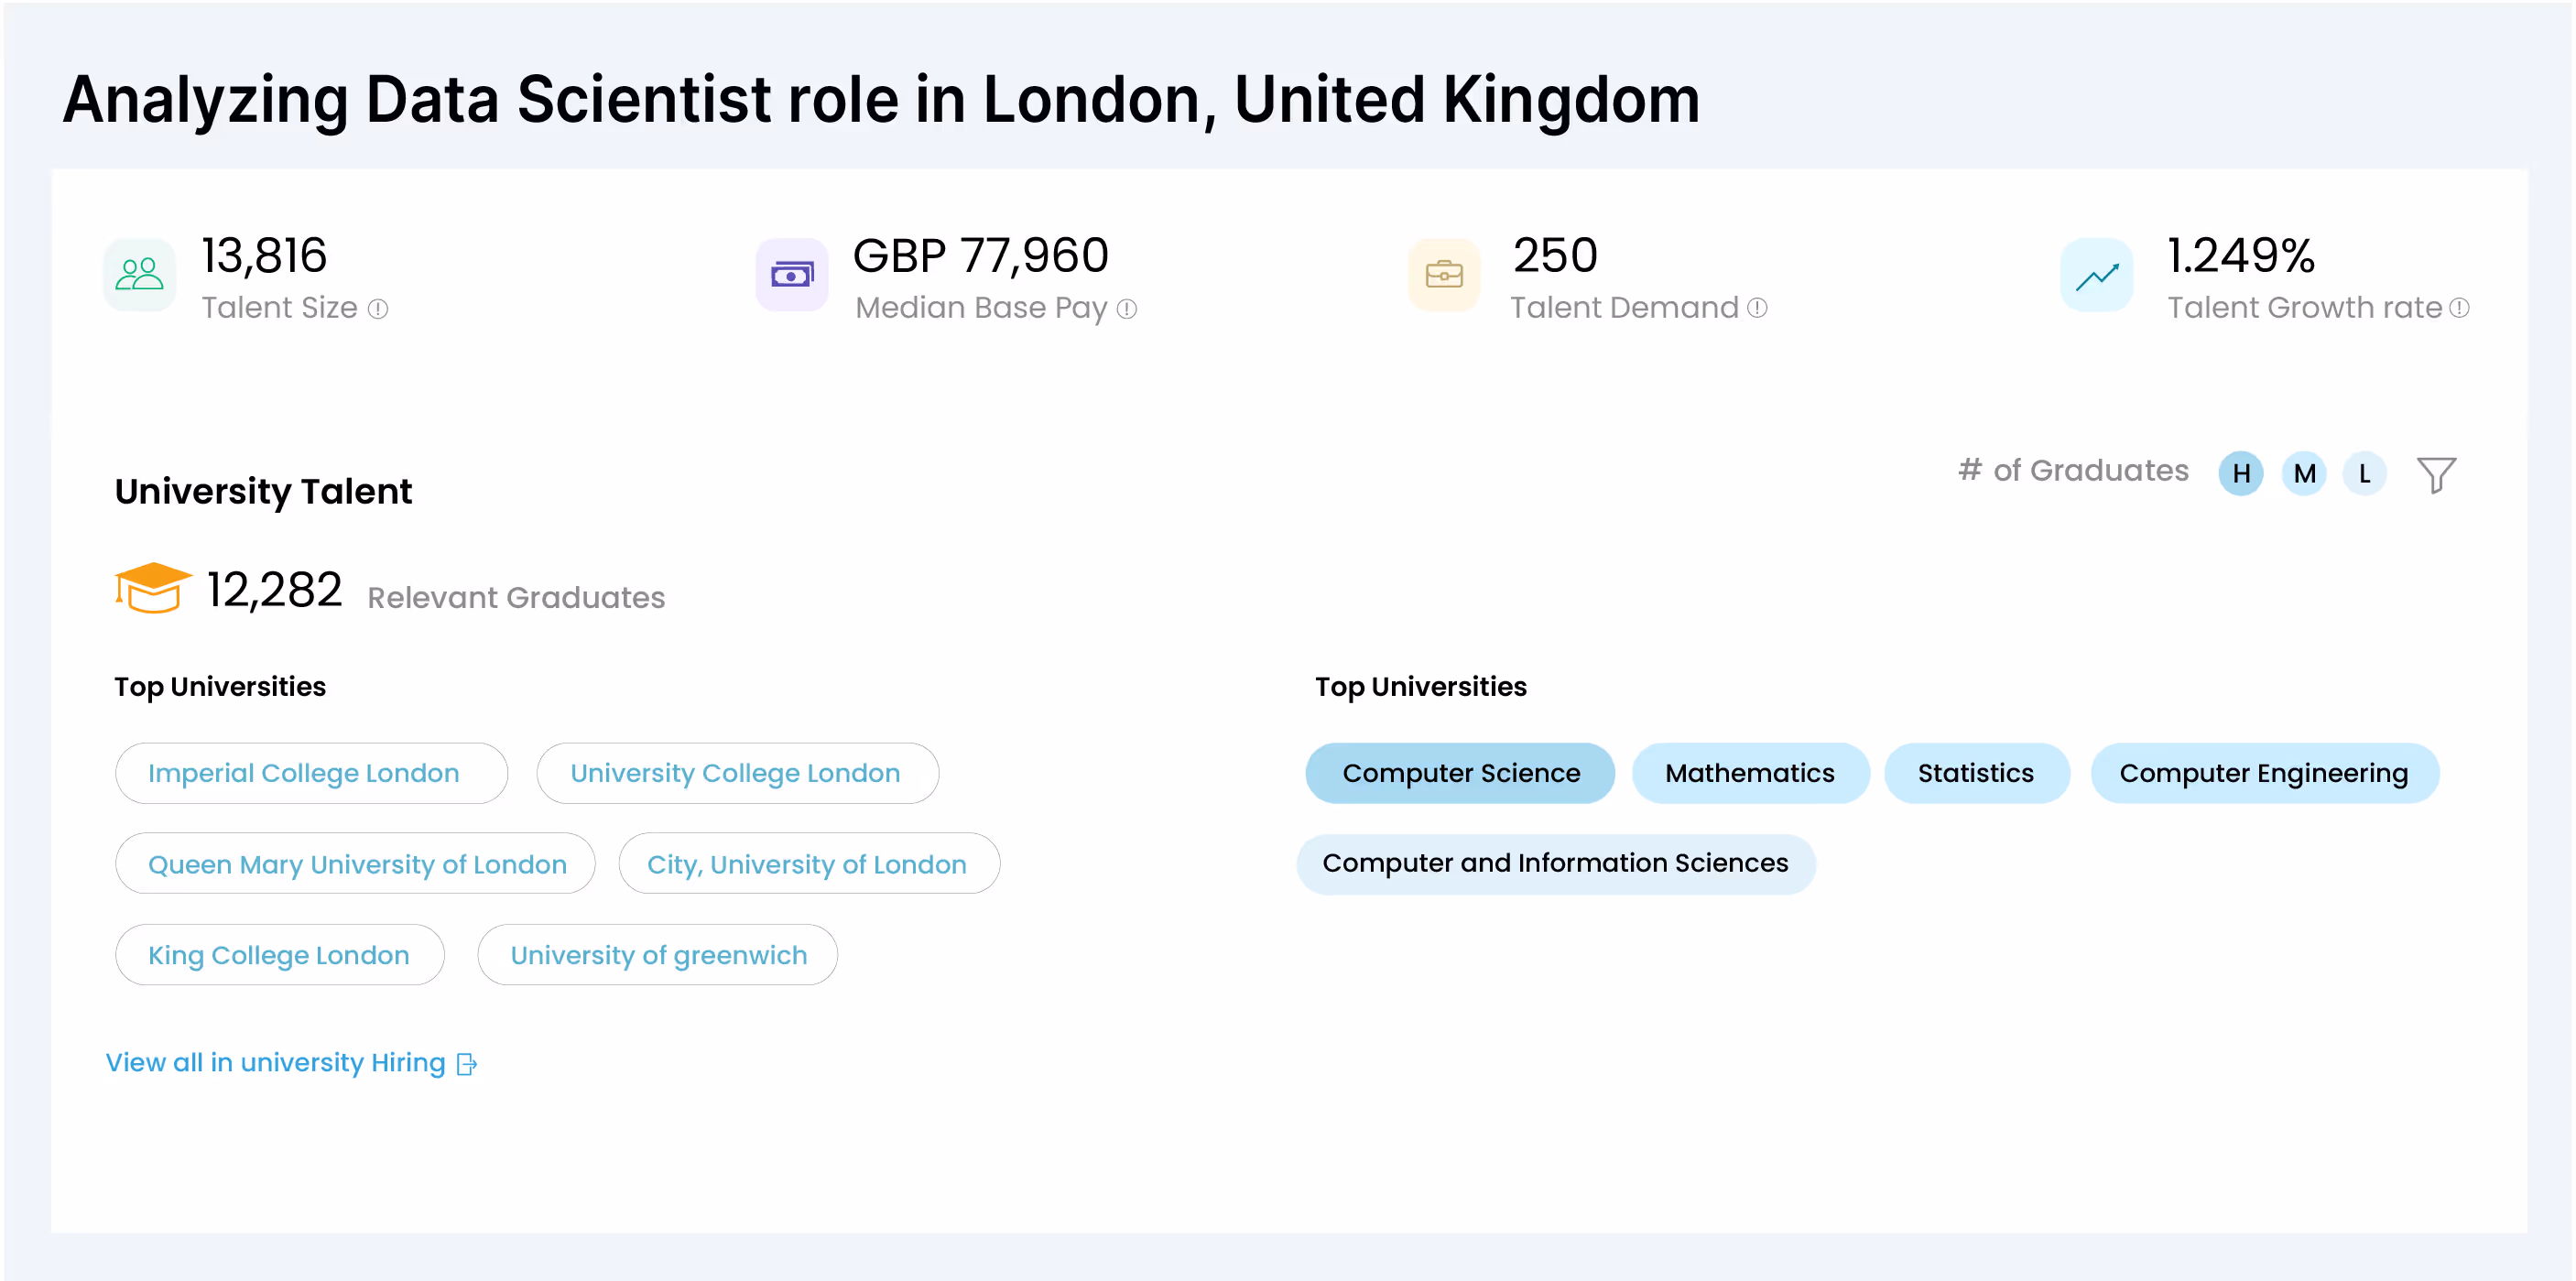Toggle the L graduates level filter
The image size is (2576, 1281).
(x=2365, y=473)
